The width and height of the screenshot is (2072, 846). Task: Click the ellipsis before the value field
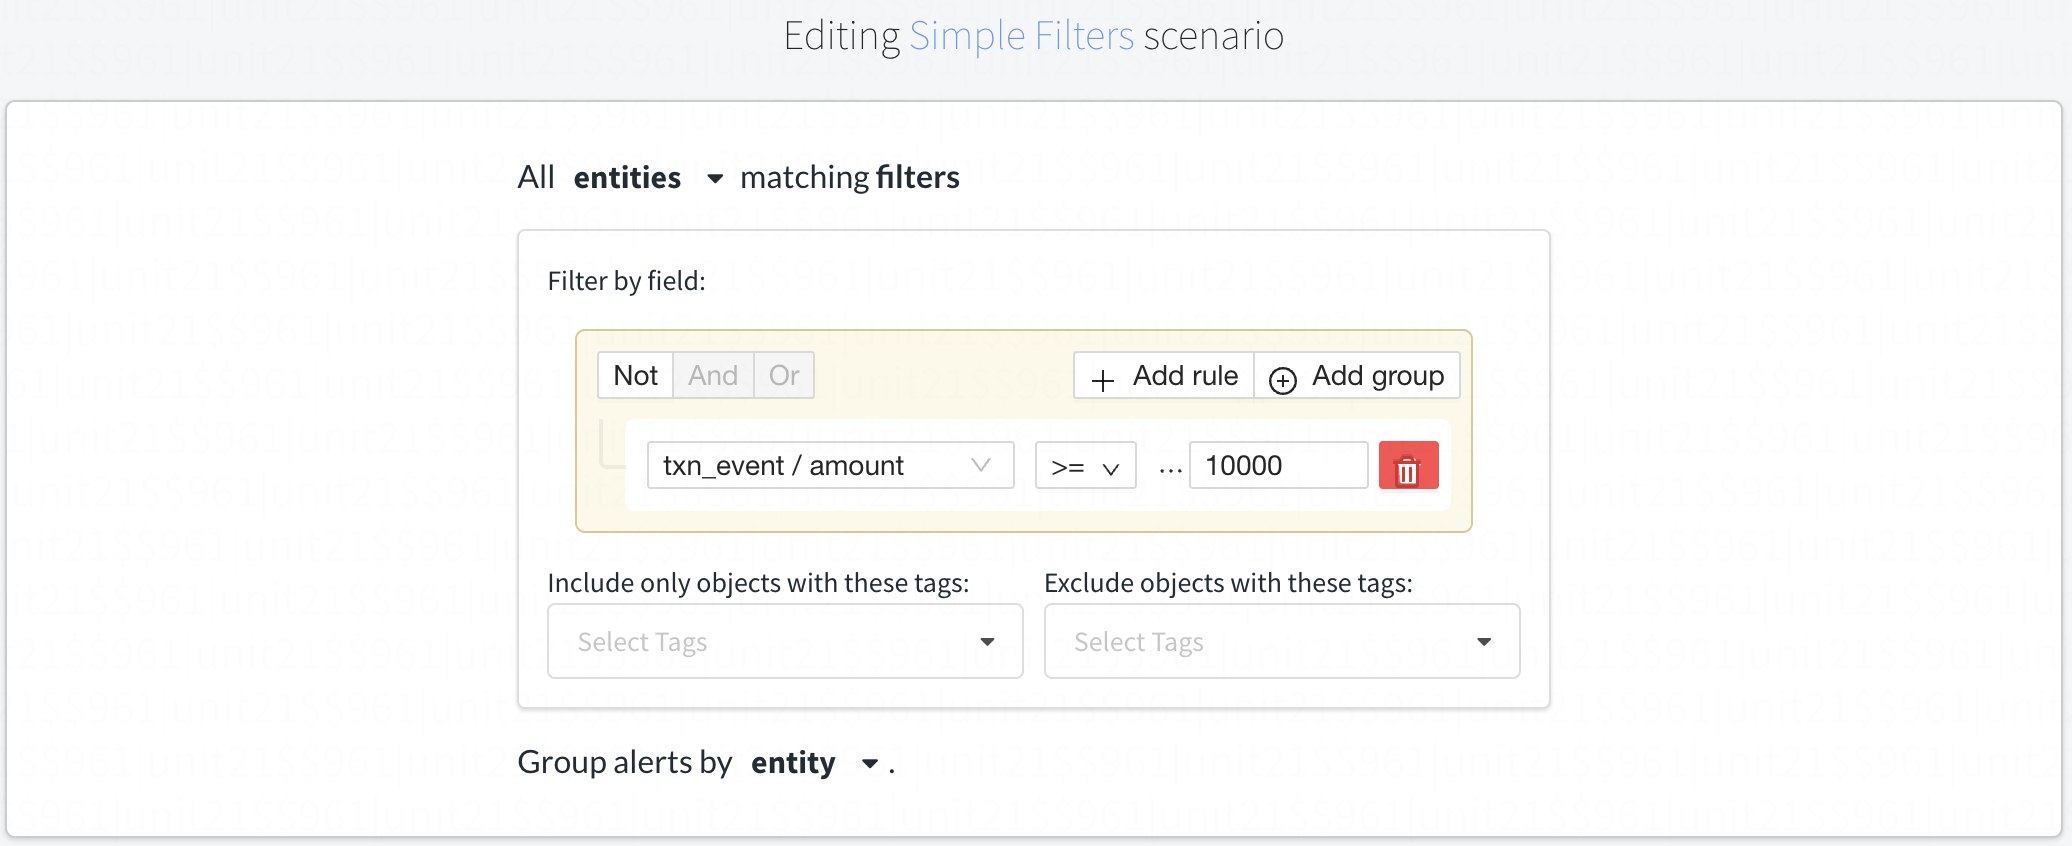pos(1170,467)
